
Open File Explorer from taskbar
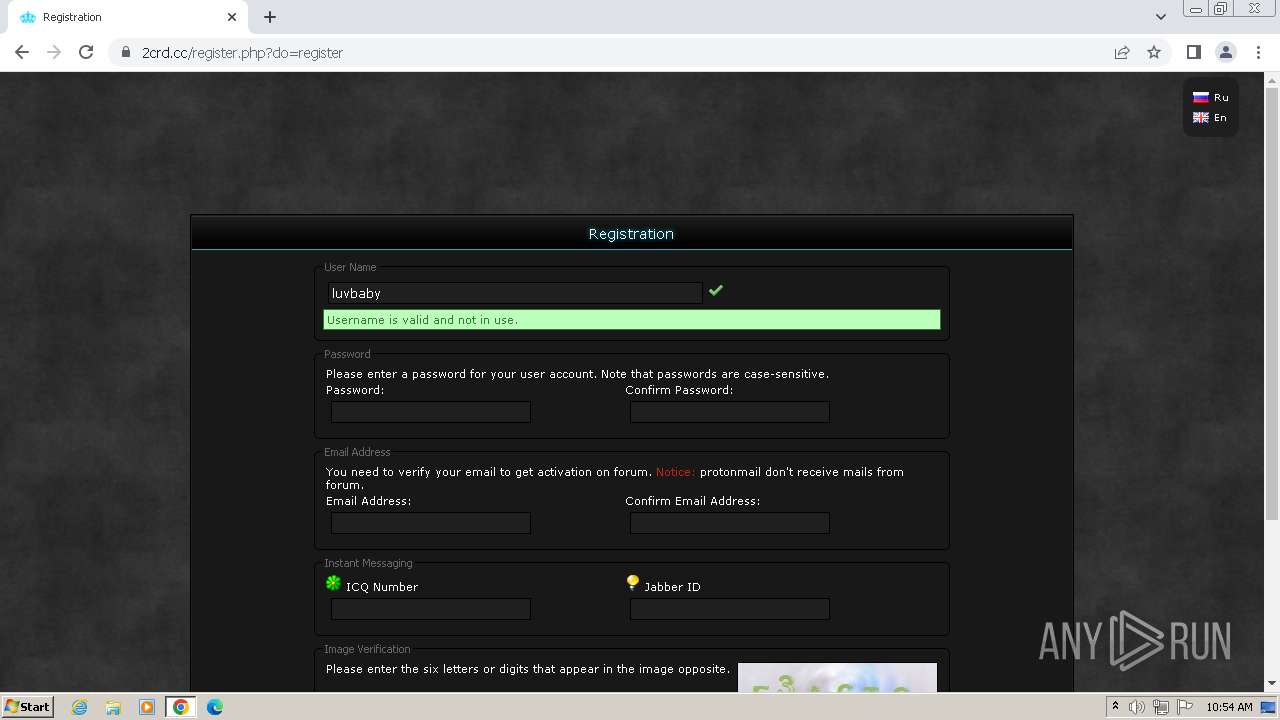[x=113, y=707]
